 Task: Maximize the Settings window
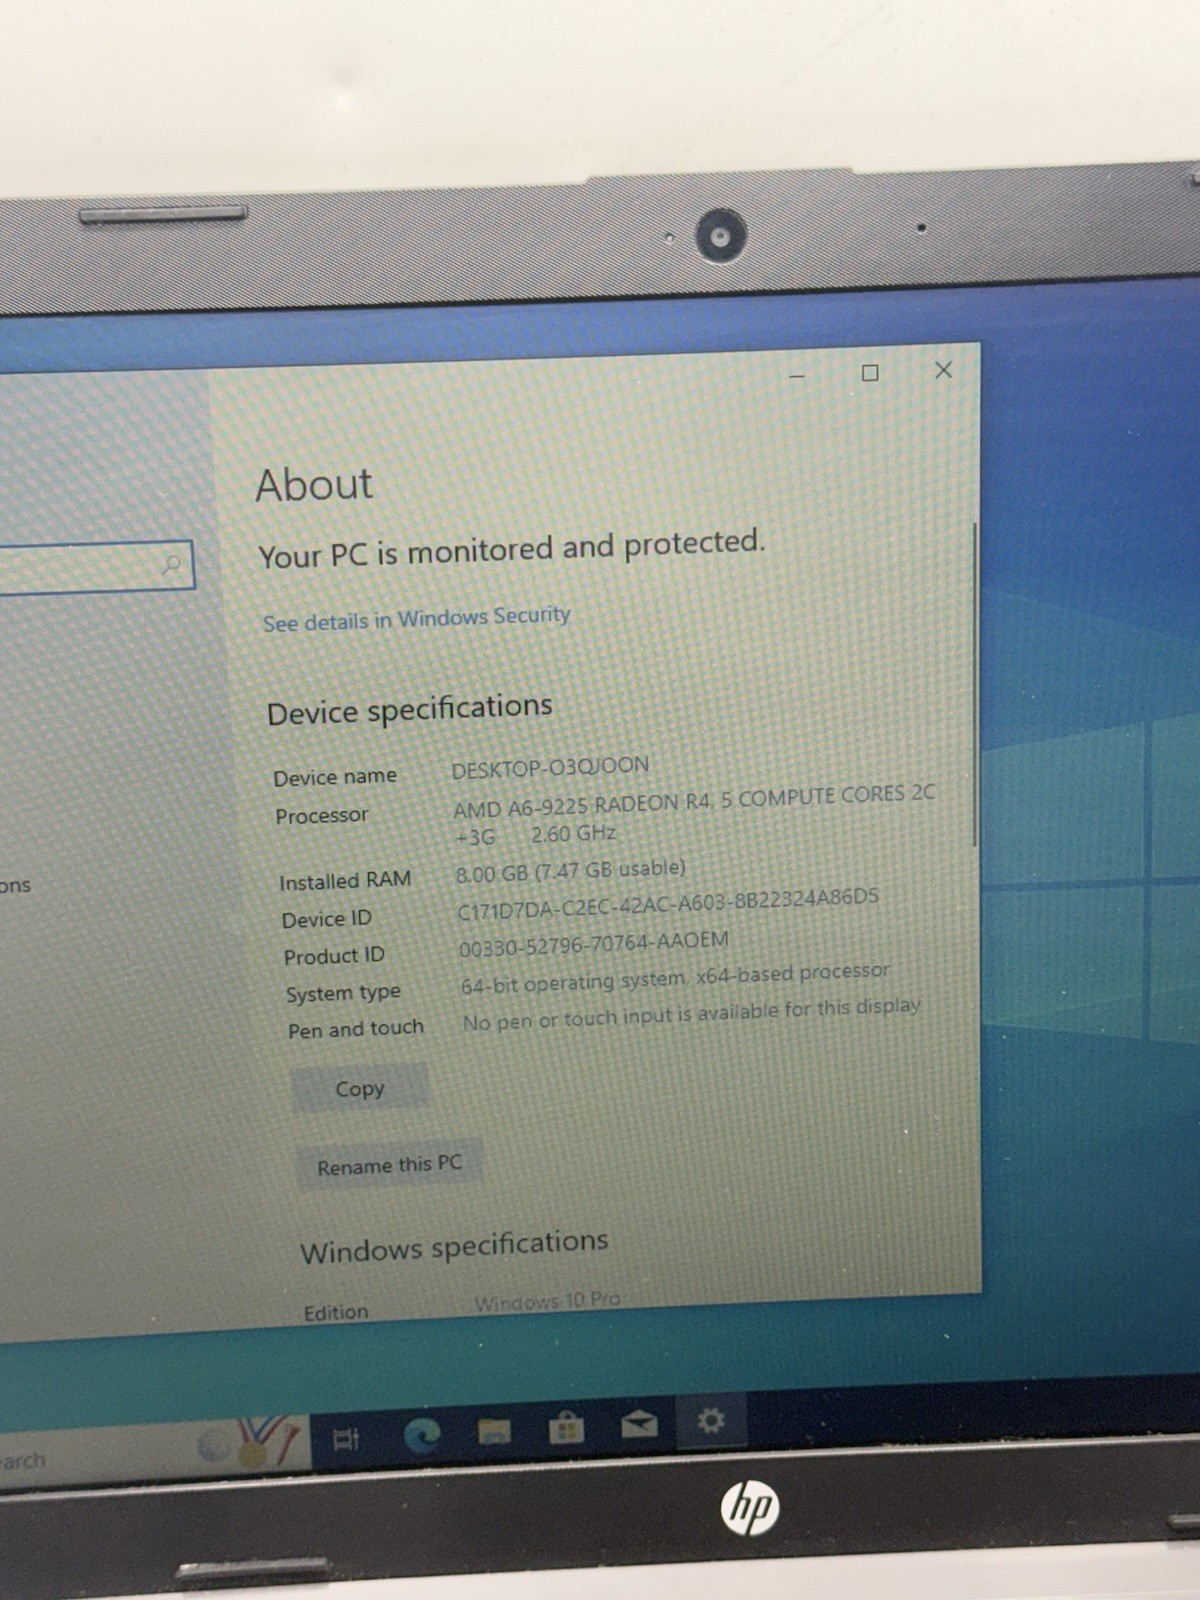coord(870,373)
